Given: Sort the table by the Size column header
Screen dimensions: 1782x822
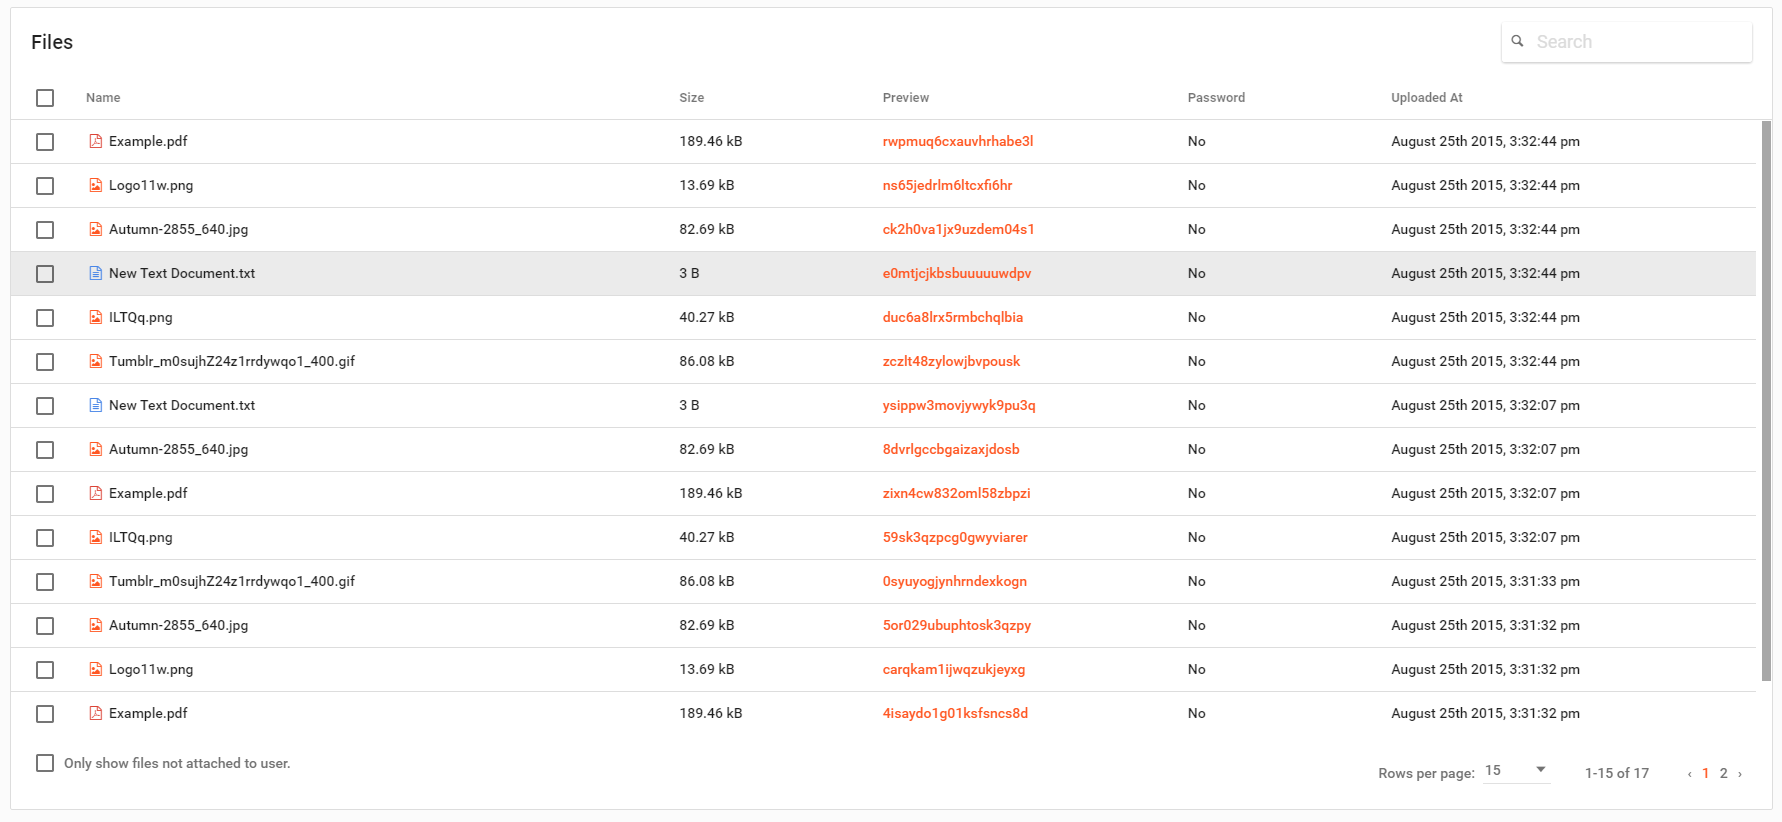Looking at the screenshot, I should (691, 98).
